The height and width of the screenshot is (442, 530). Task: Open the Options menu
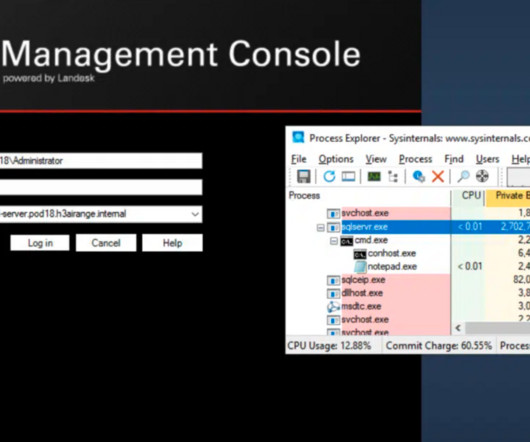point(336,159)
